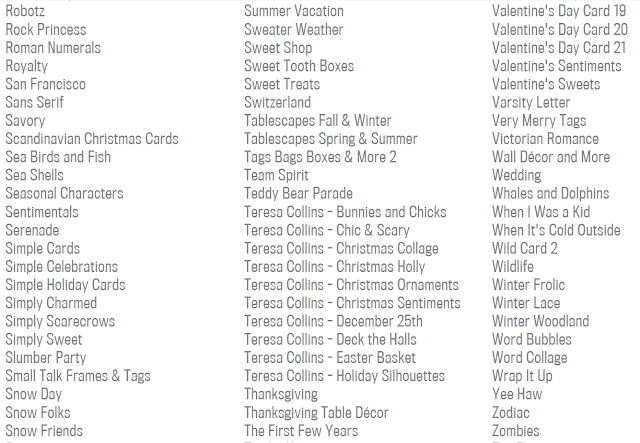Open Tablescapes Spring & Summer
Screen dimensions: 640x443
coord(331,139)
